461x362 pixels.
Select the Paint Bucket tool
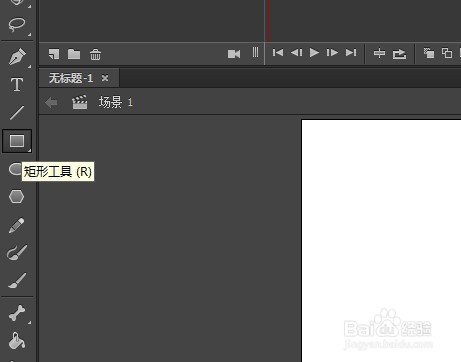pos(17,341)
